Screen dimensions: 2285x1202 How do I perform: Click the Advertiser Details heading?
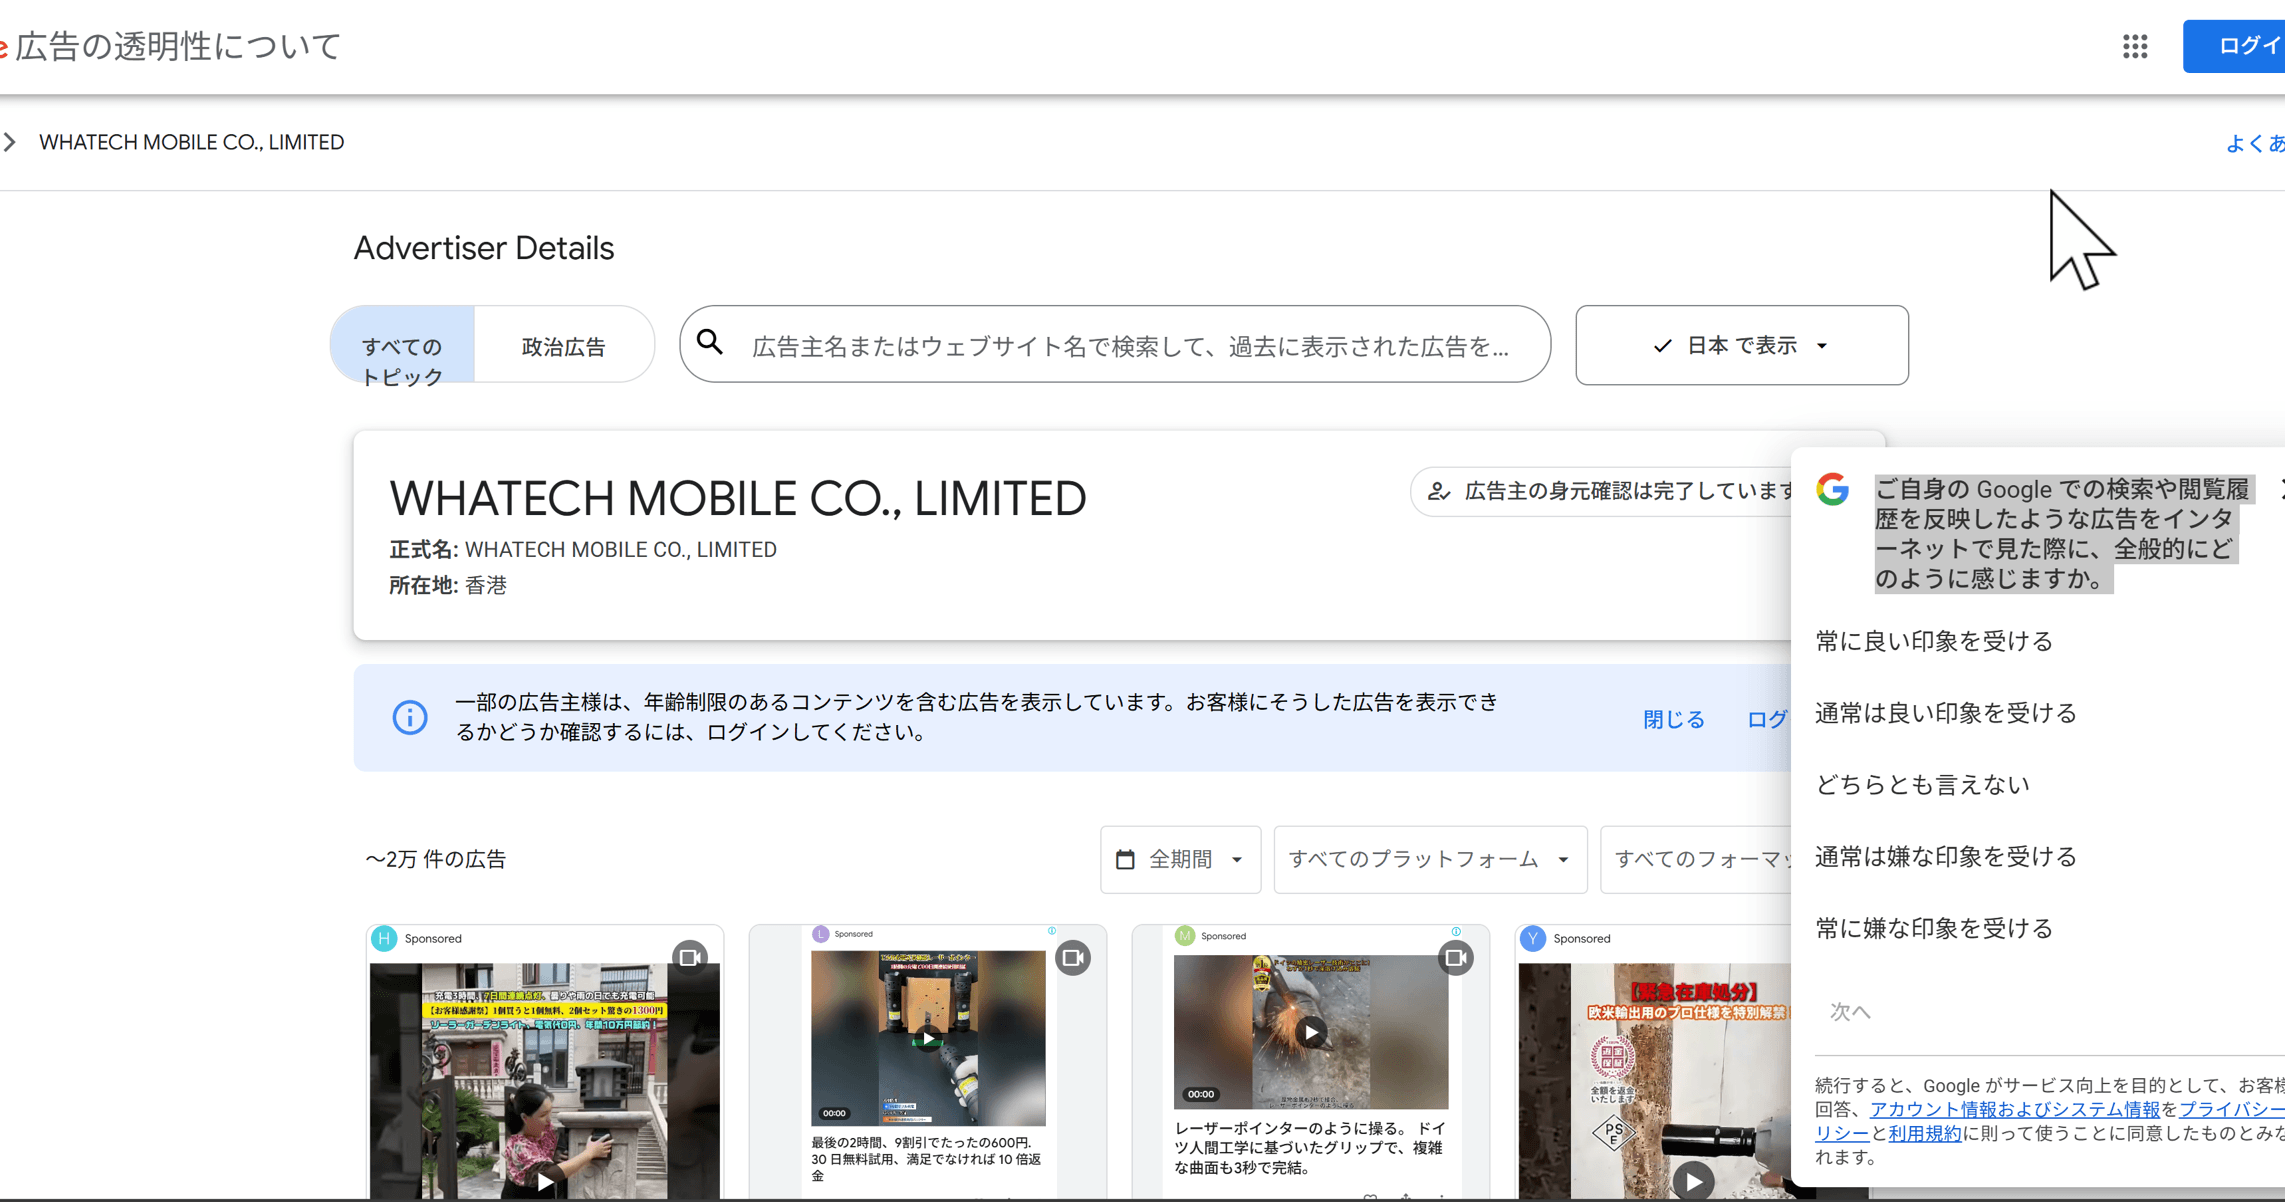[x=484, y=248]
